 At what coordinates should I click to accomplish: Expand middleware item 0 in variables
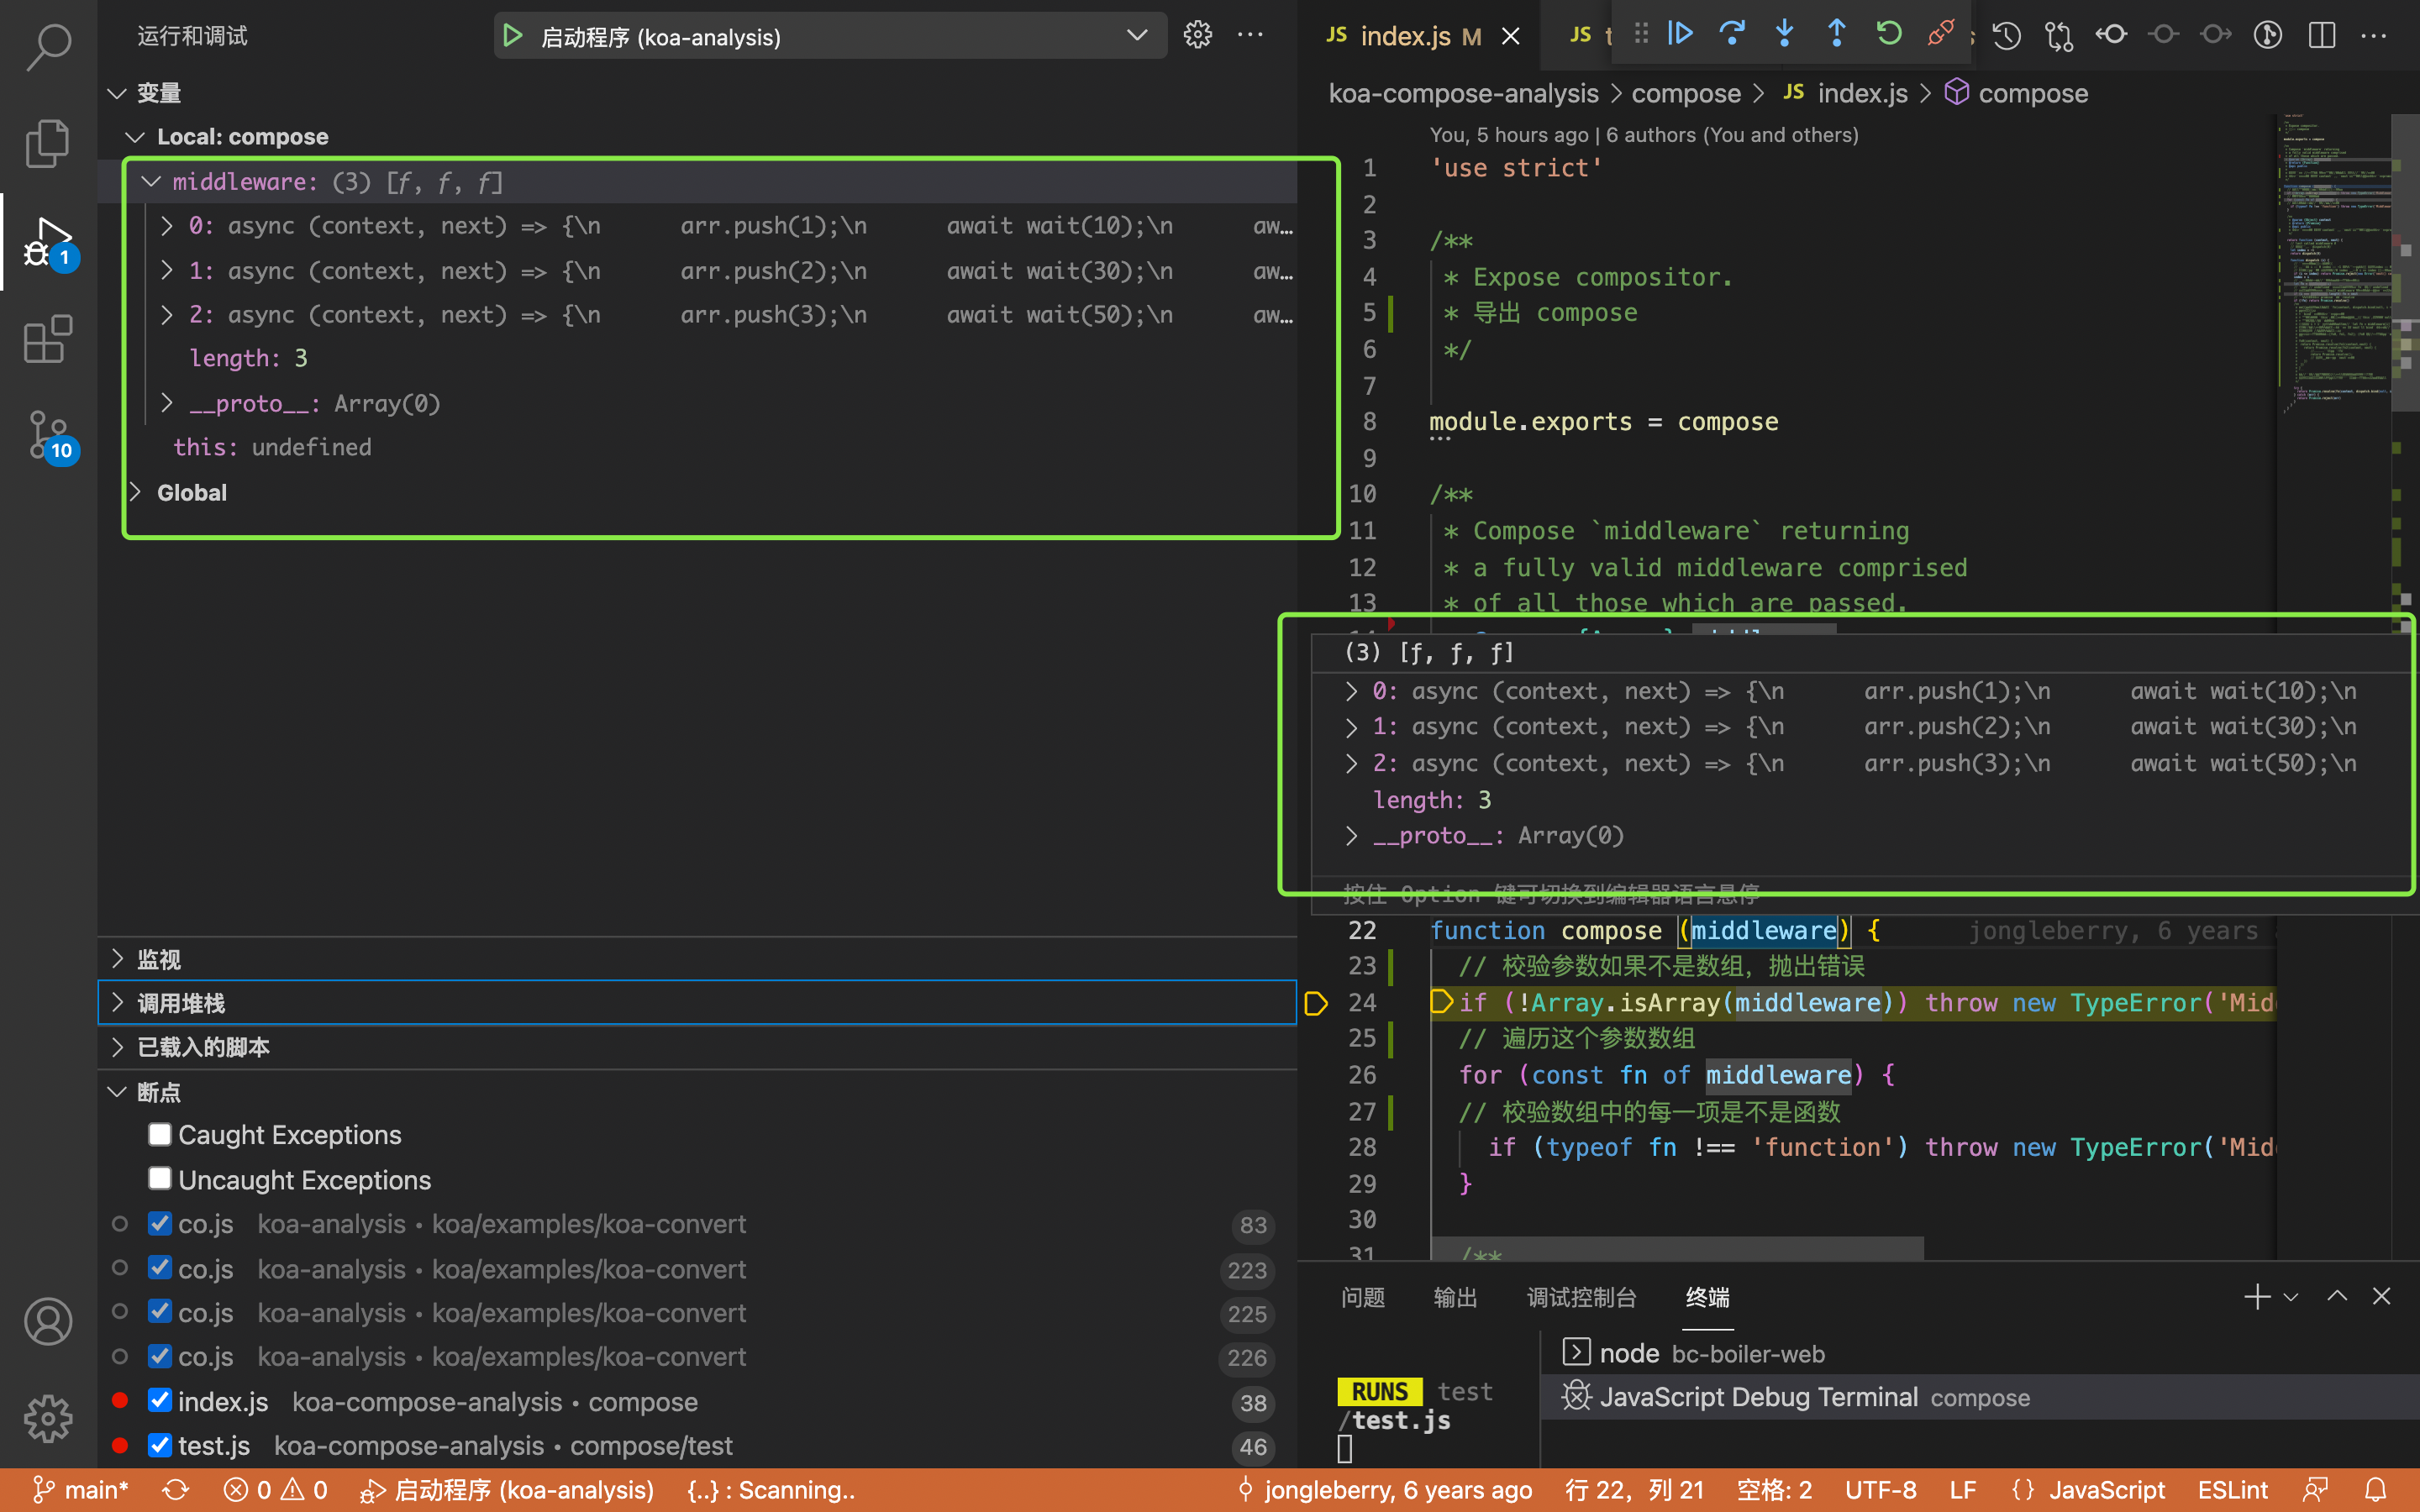pos(167,226)
